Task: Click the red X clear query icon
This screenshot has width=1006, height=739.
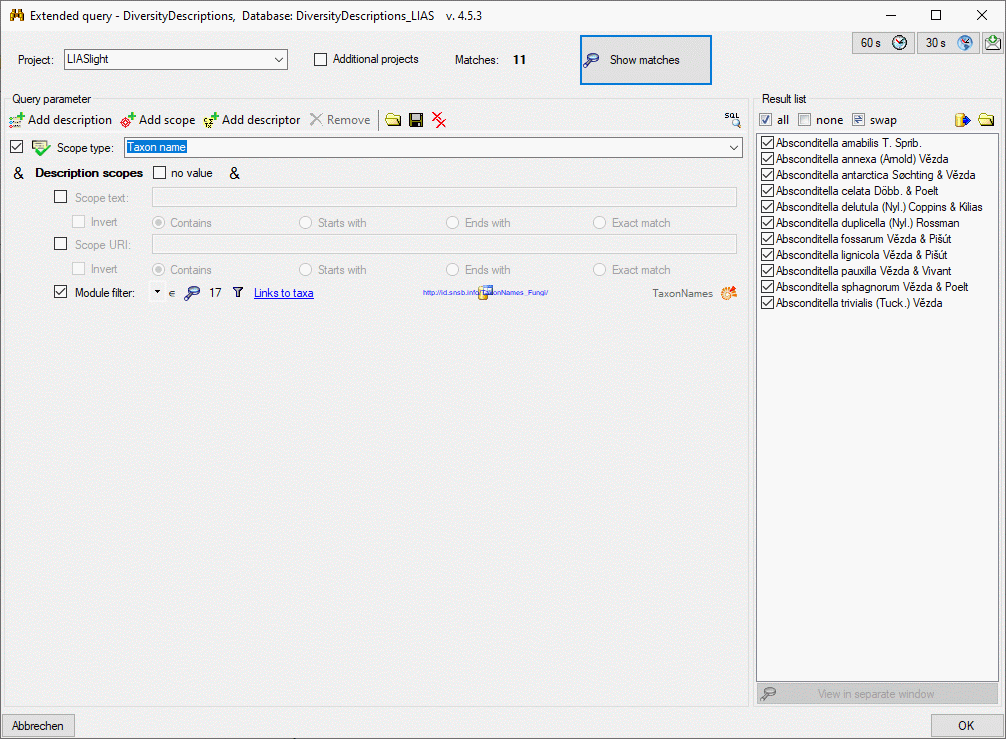Action: [x=439, y=120]
